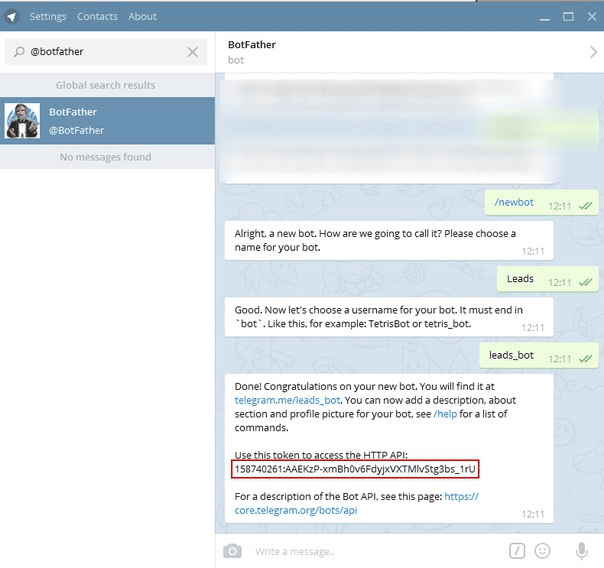Viewport: 604px width, 568px height.
Task: Click the /help command link
Action: pyautogui.click(x=445, y=414)
